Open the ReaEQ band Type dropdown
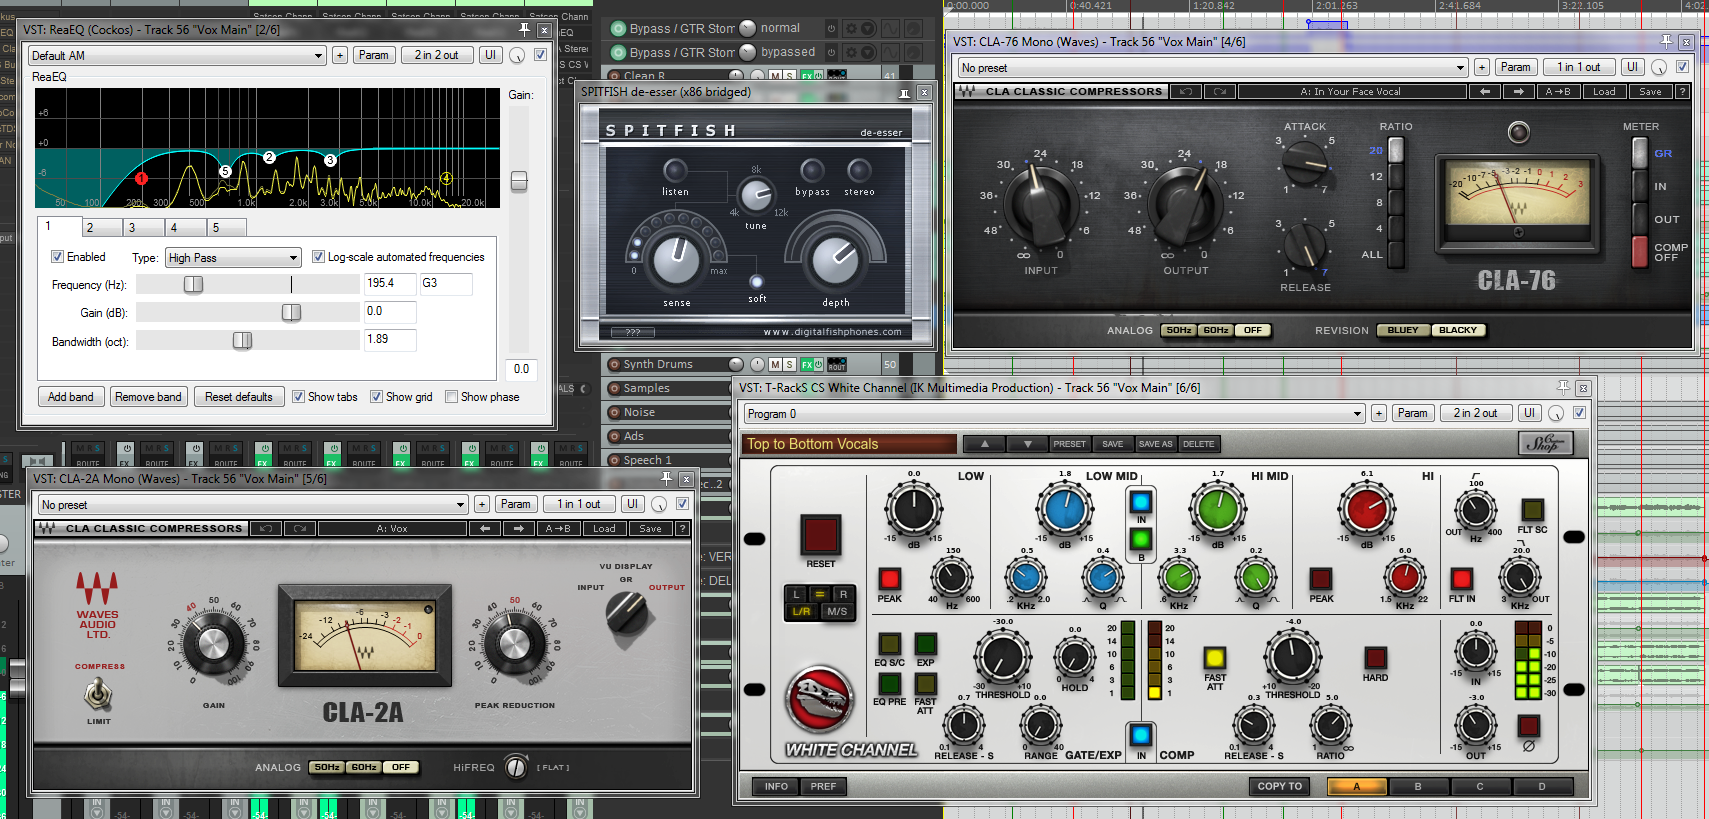1709x819 pixels. click(x=233, y=258)
